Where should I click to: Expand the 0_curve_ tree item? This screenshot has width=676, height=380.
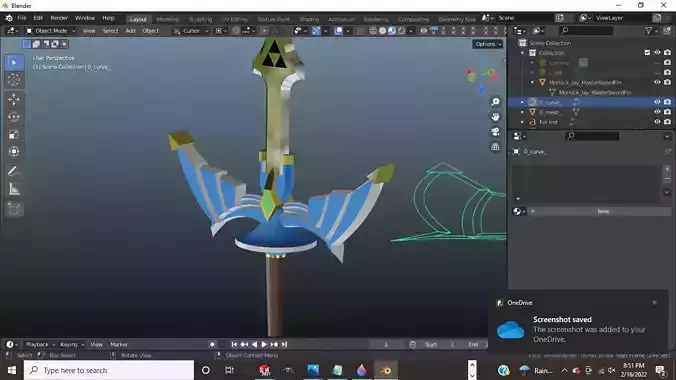[522, 102]
